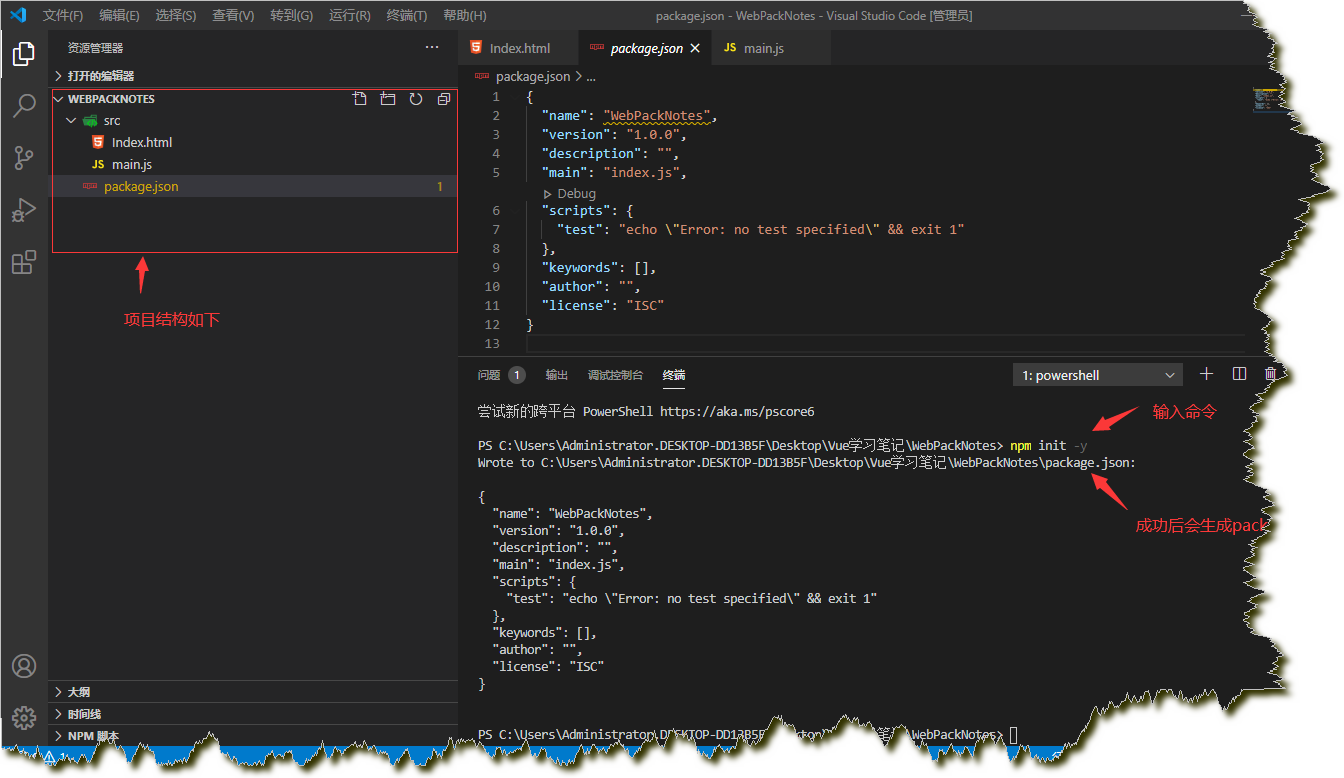Open the aka.ms/pscore6 link in terminal
This screenshot has height=778, width=1344.
(737, 411)
